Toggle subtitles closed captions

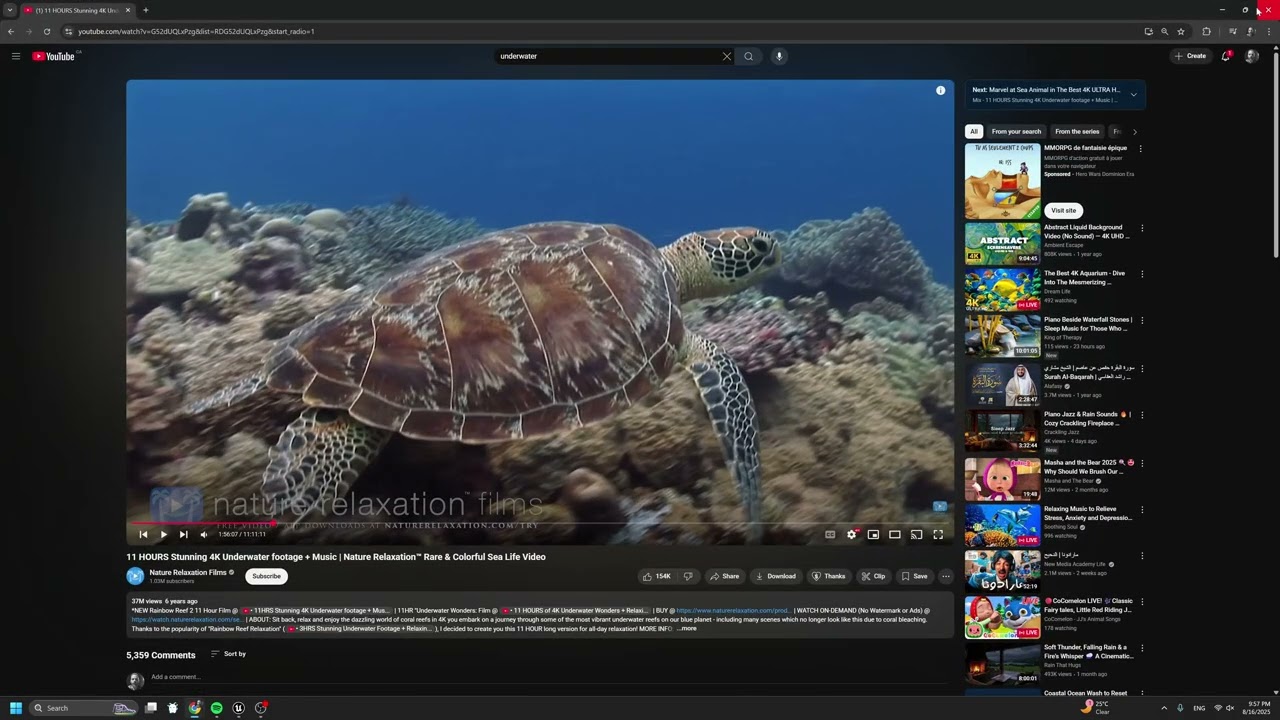click(x=830, y=534)
